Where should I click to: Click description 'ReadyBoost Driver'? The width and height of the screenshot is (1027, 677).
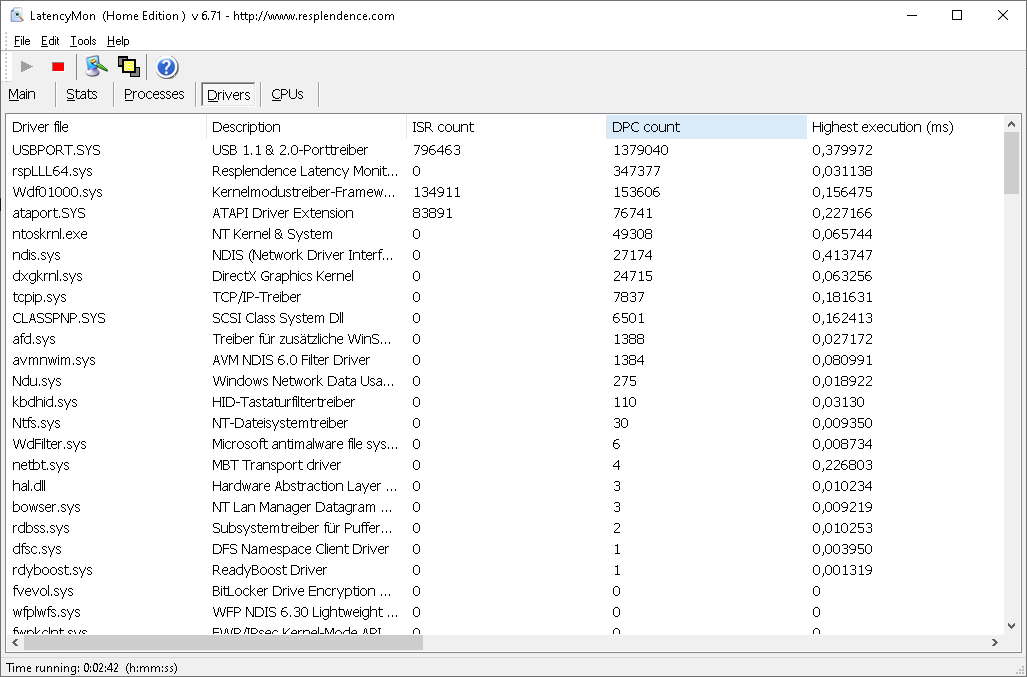pyautogui.click(x=269, y=570)
